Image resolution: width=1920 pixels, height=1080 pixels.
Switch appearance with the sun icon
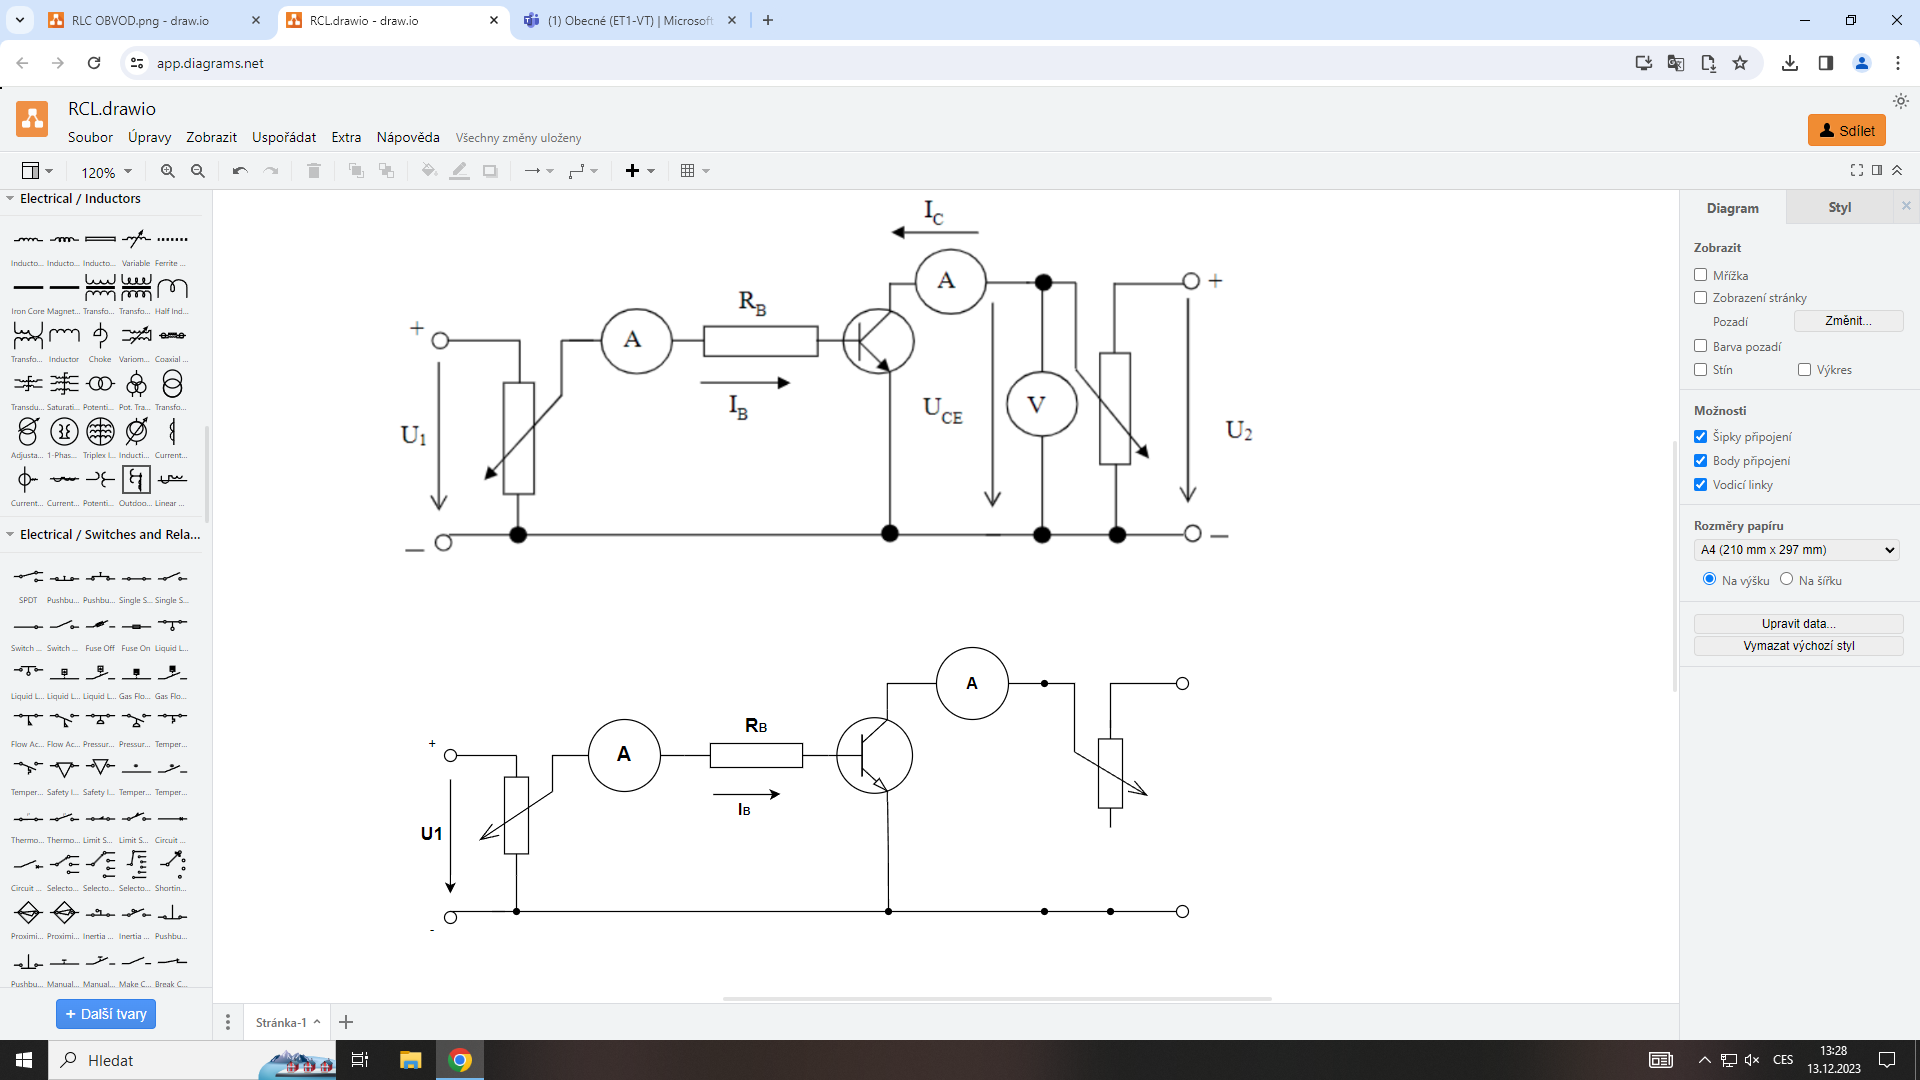(1901, 101)
